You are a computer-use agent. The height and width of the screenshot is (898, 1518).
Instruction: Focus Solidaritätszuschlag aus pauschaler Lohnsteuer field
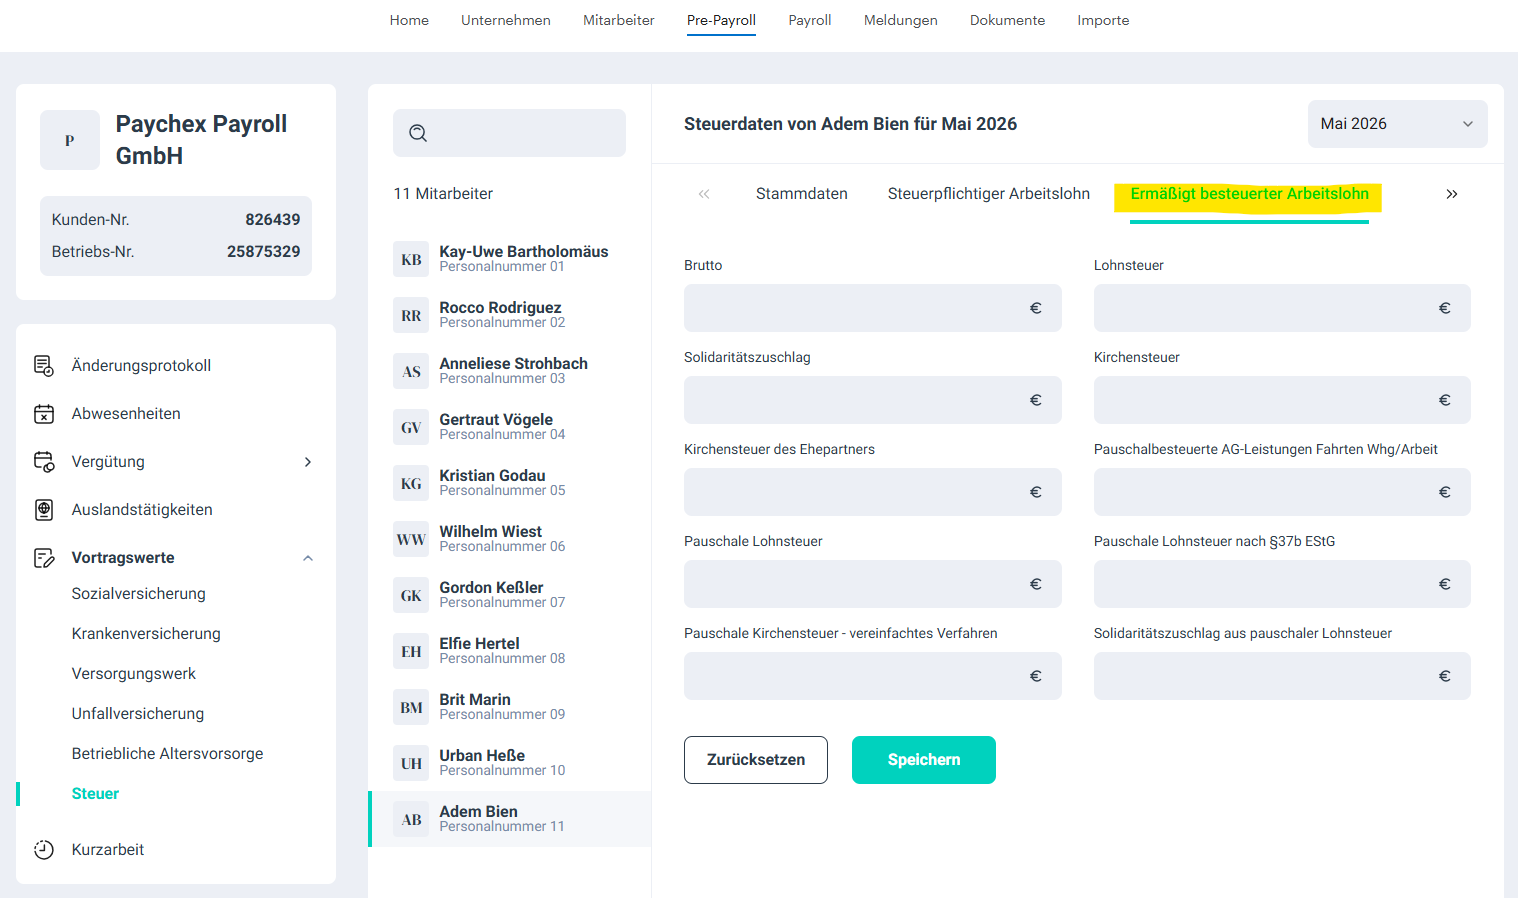click(1282, 676)
